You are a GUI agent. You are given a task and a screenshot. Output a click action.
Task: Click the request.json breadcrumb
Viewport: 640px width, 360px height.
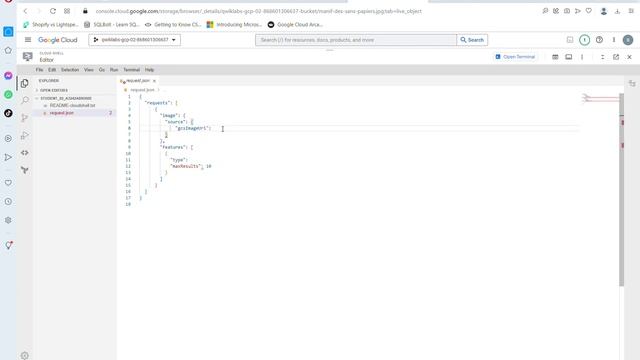click(142, 90)
